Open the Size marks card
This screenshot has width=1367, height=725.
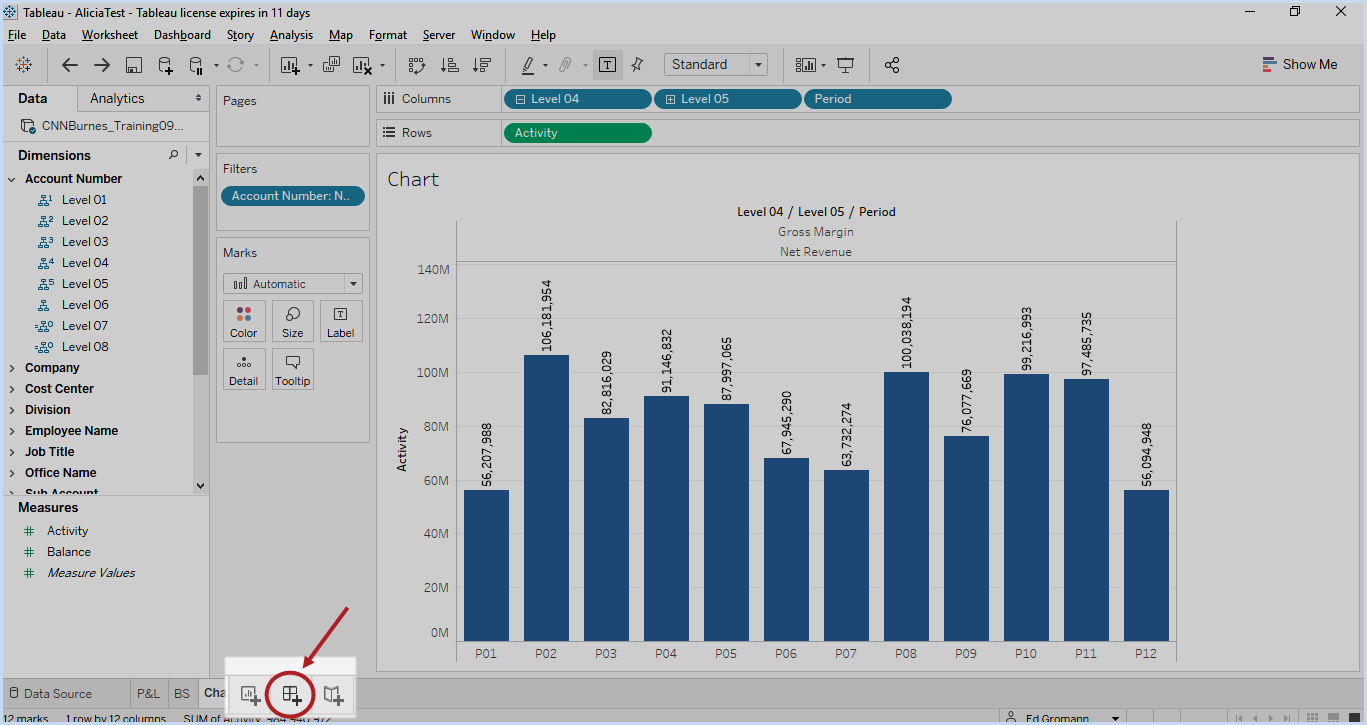[x=293, y=321]
